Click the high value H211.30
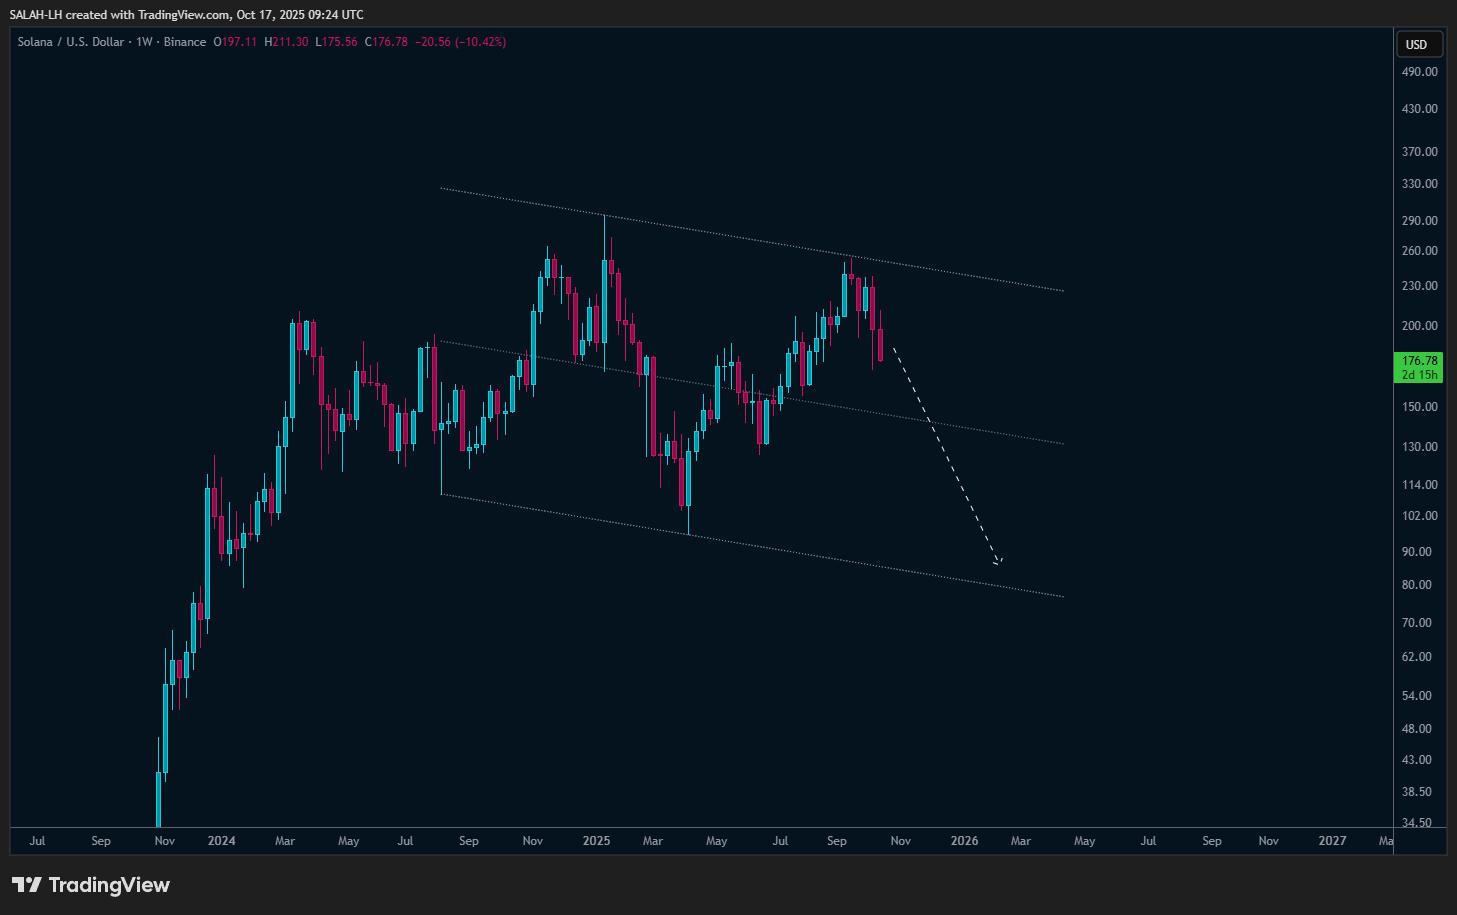This screenshot has width=1457, height=915. pos(286,42)
